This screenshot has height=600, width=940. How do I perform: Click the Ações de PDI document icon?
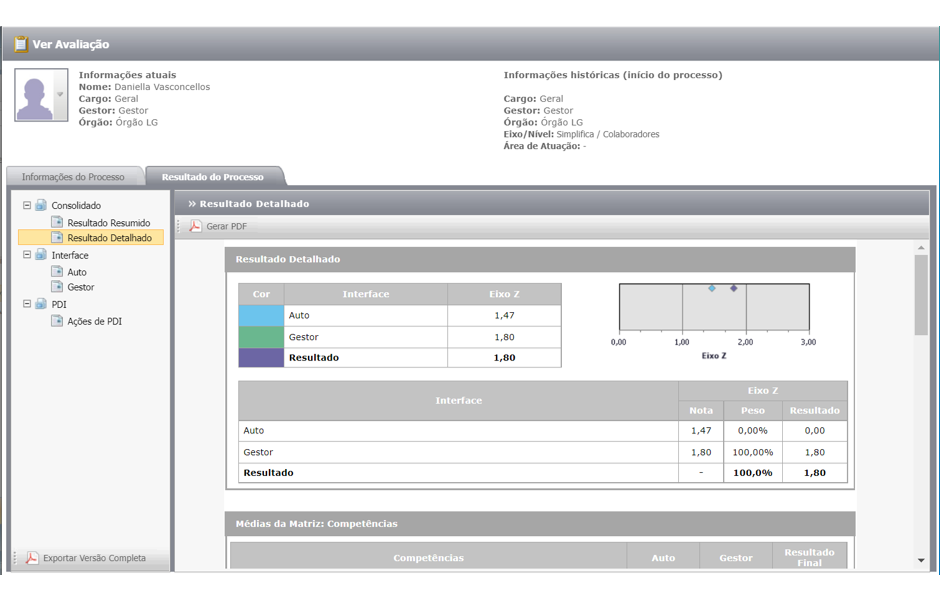(57, 321)
